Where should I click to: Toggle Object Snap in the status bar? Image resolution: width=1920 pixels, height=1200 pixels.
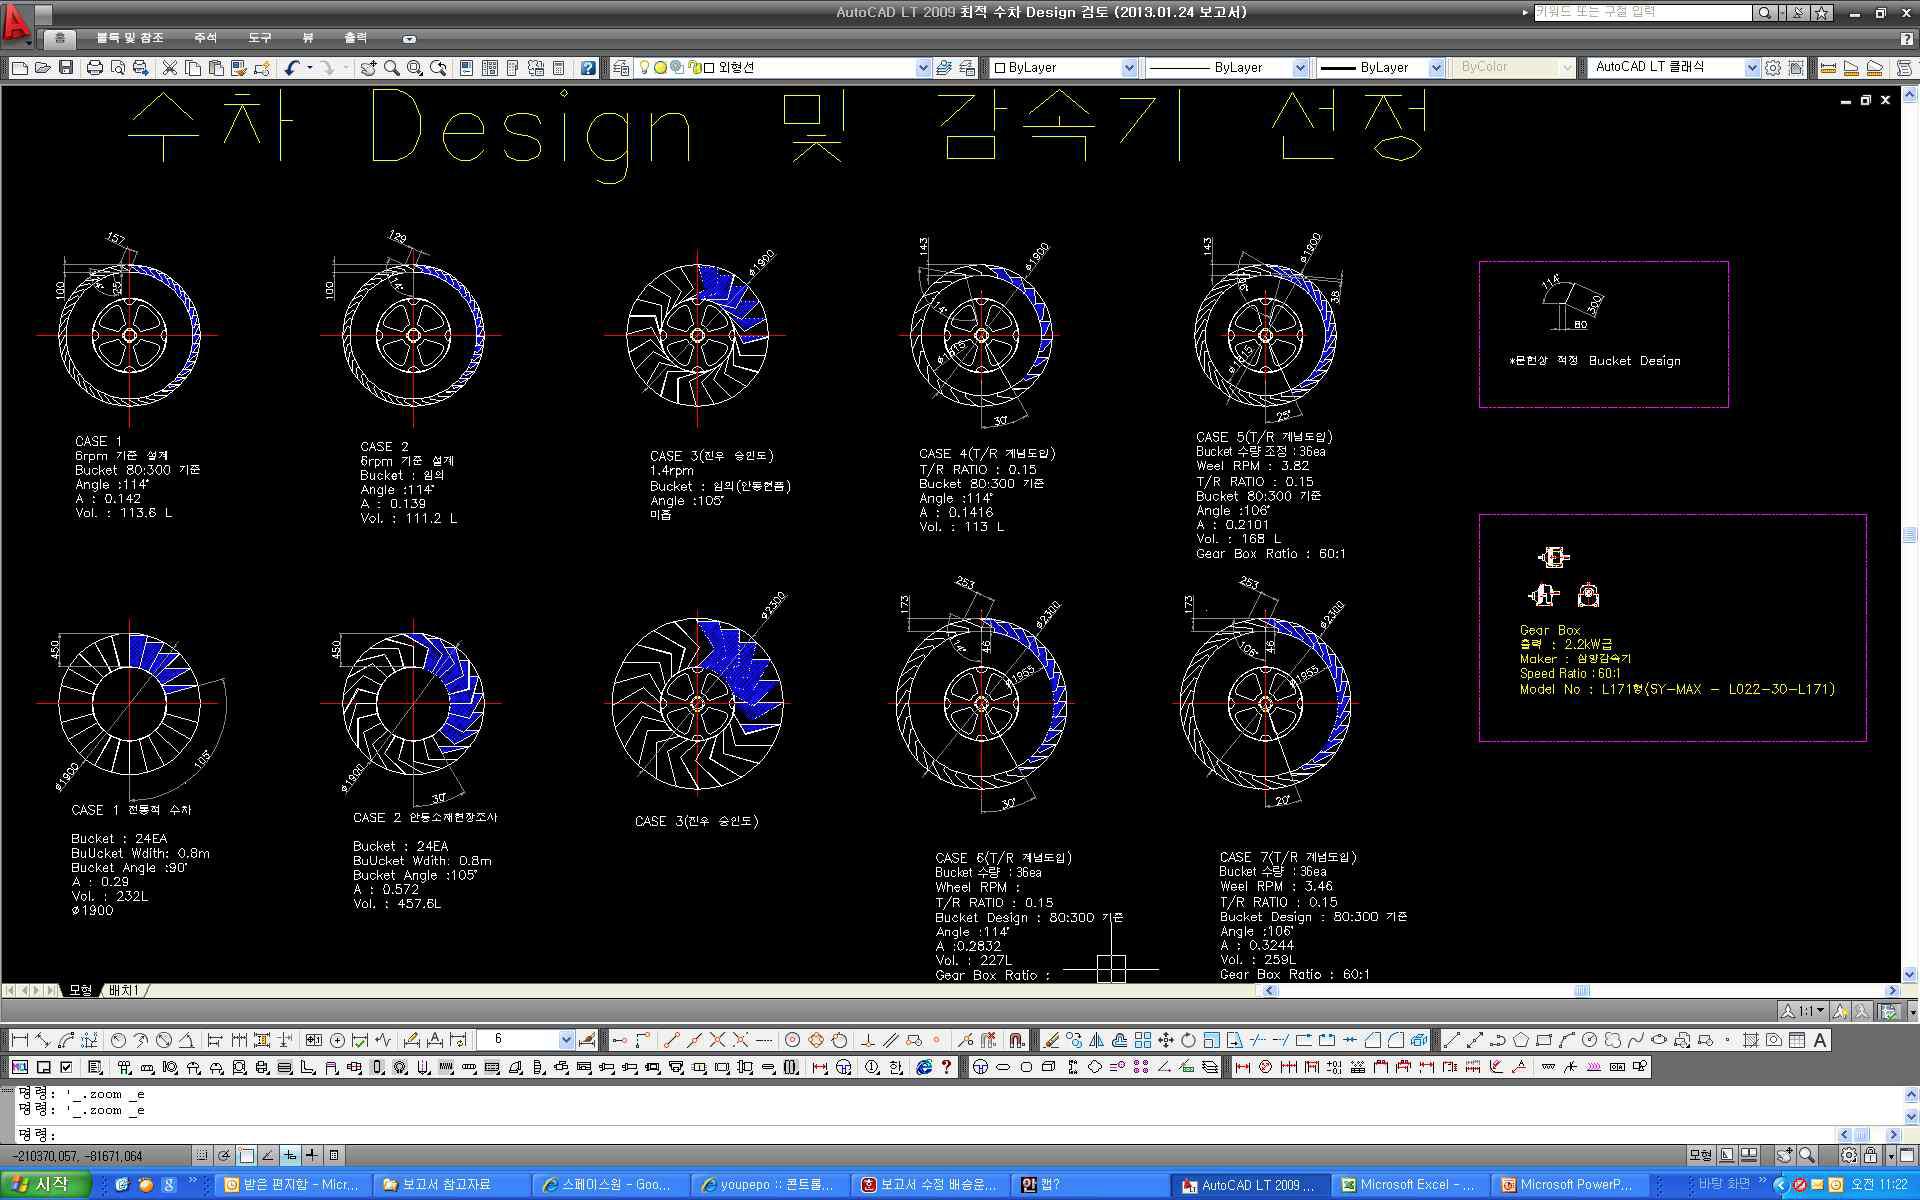pyautogui.click(x=246, y=1155)
